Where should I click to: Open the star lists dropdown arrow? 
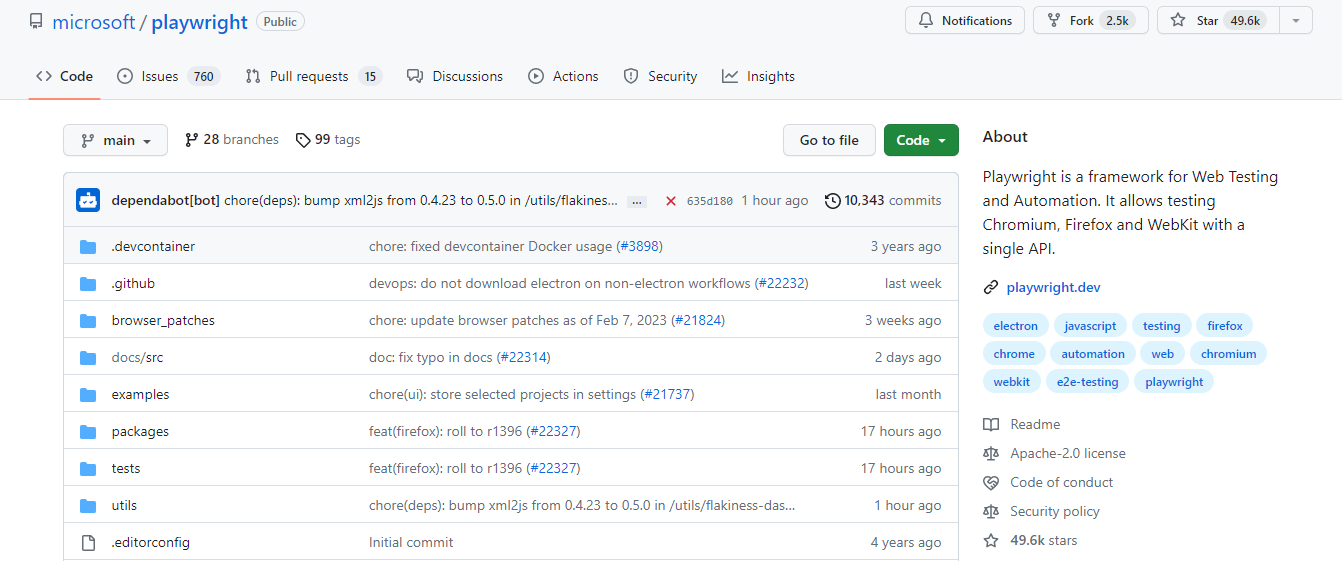pos(1295,20)
